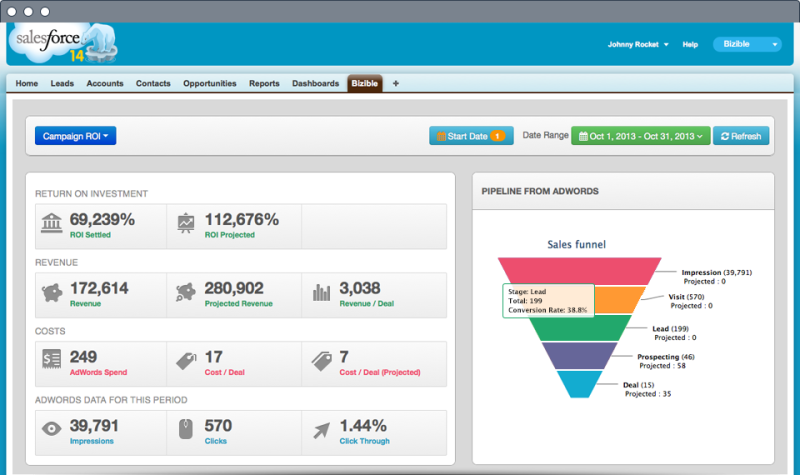Viewport: 800px width, 475px height.
Task: Open the Dashboards tab
Action: (x=315, y=83)
